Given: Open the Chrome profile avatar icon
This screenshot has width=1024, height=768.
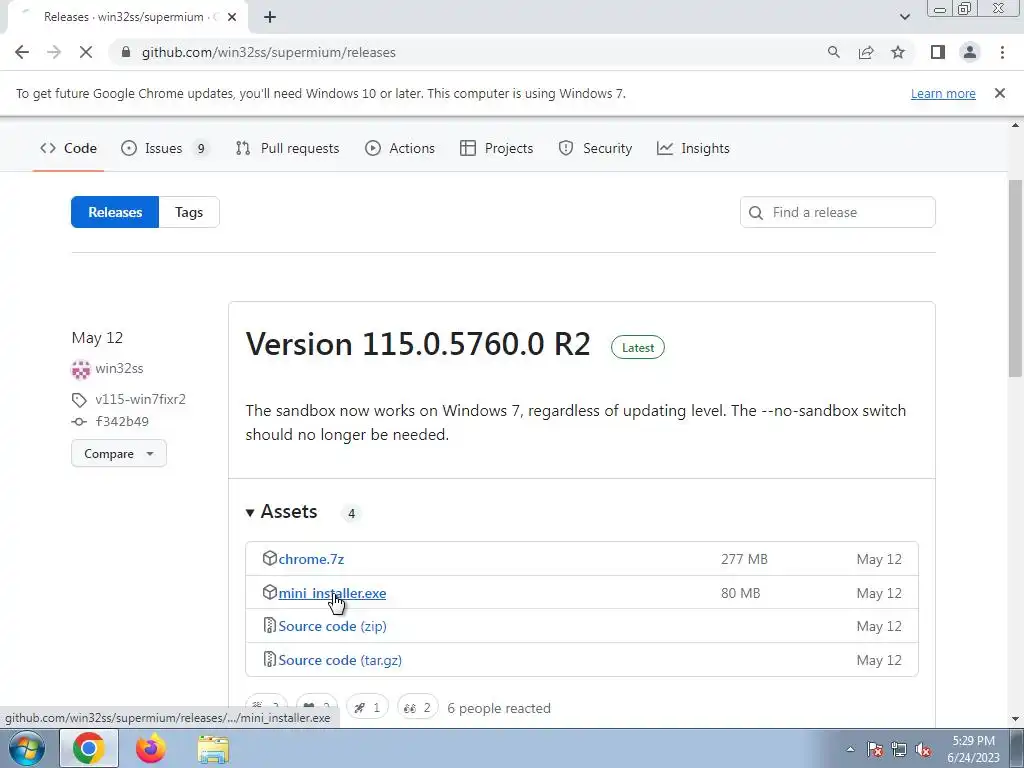Looking at the screenshot, I should (x=970, y=52).
